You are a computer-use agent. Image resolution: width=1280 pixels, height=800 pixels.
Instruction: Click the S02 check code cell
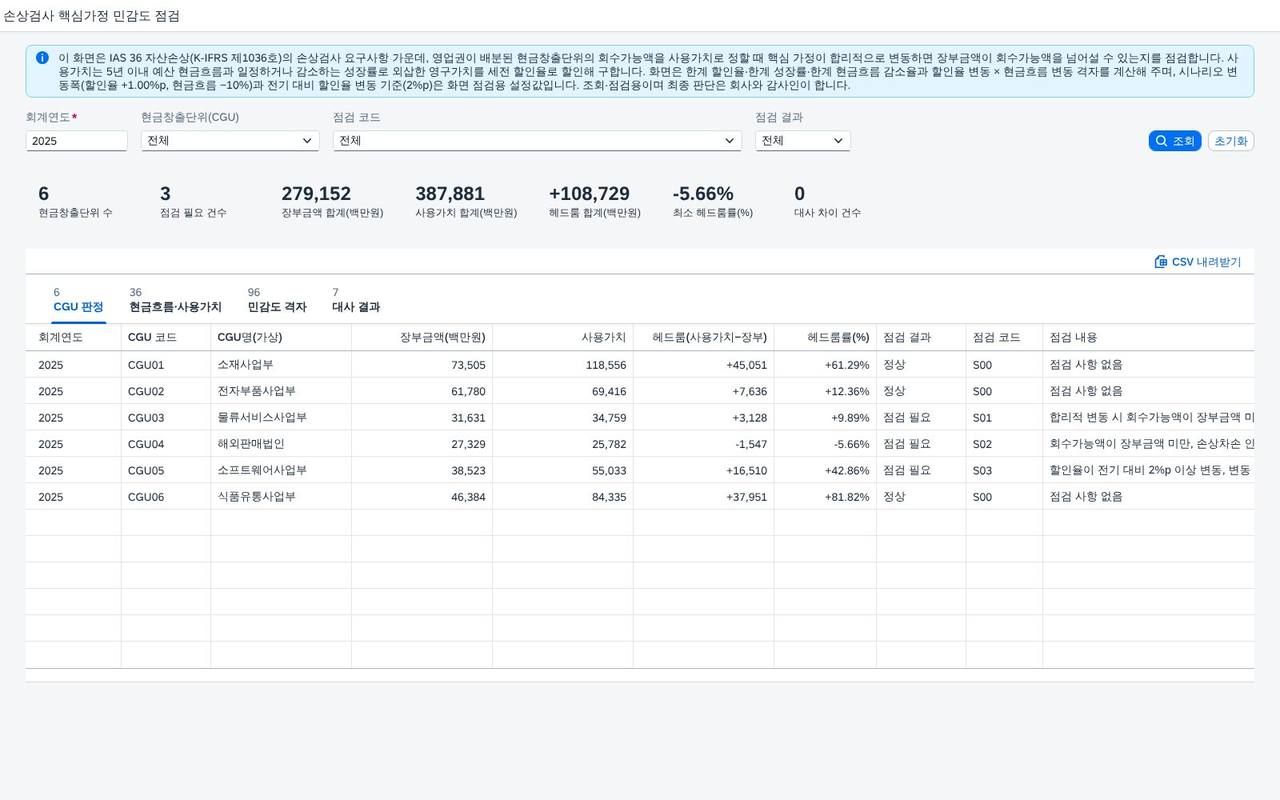1004,444
